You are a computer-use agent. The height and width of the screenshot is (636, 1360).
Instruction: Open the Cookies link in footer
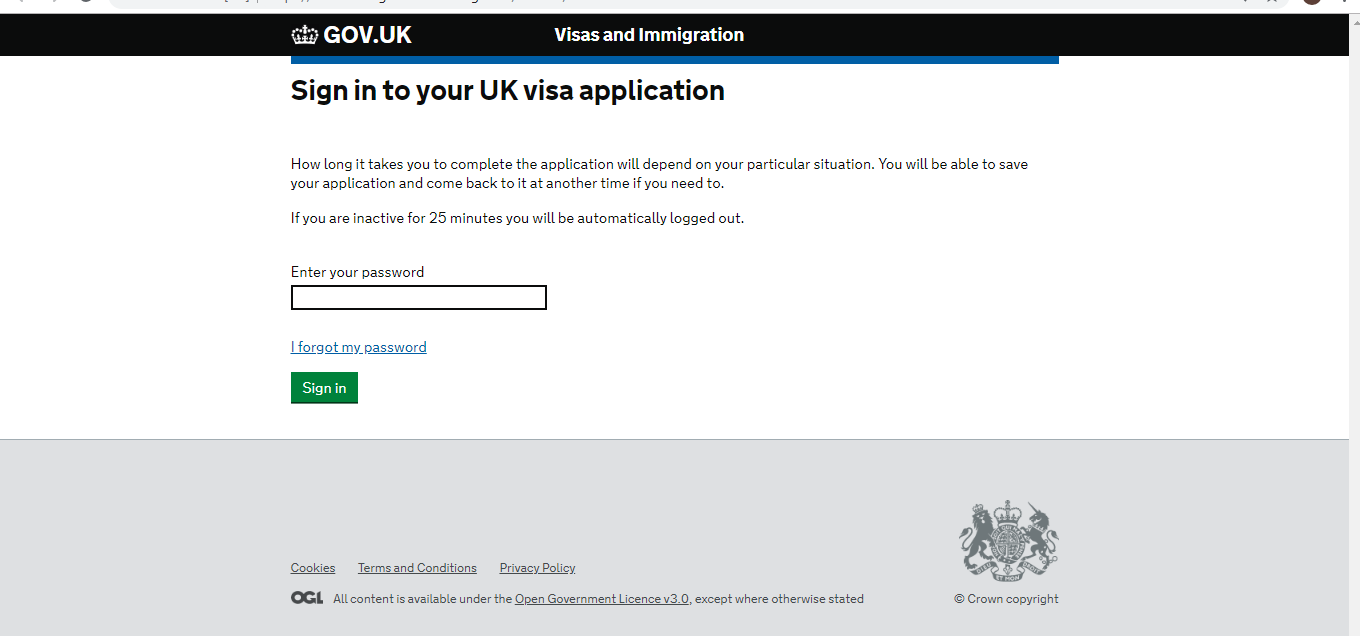tap(313, 567)
